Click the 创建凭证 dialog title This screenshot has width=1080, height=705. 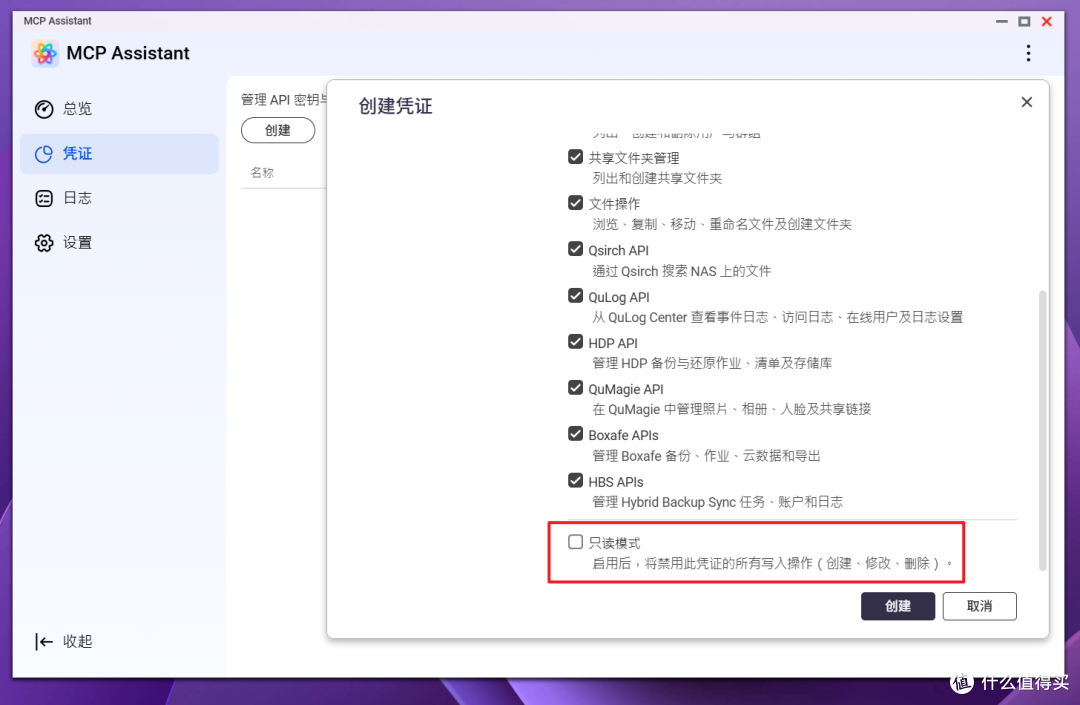[395, 106]
